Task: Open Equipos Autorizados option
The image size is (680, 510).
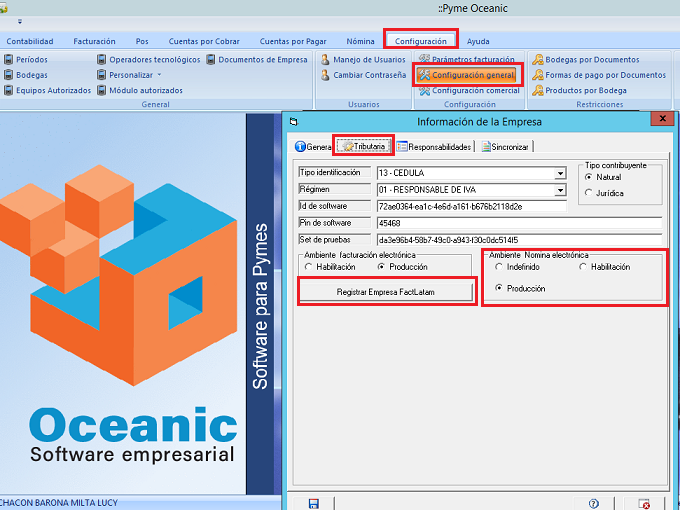Action: [x=48, y=90]
